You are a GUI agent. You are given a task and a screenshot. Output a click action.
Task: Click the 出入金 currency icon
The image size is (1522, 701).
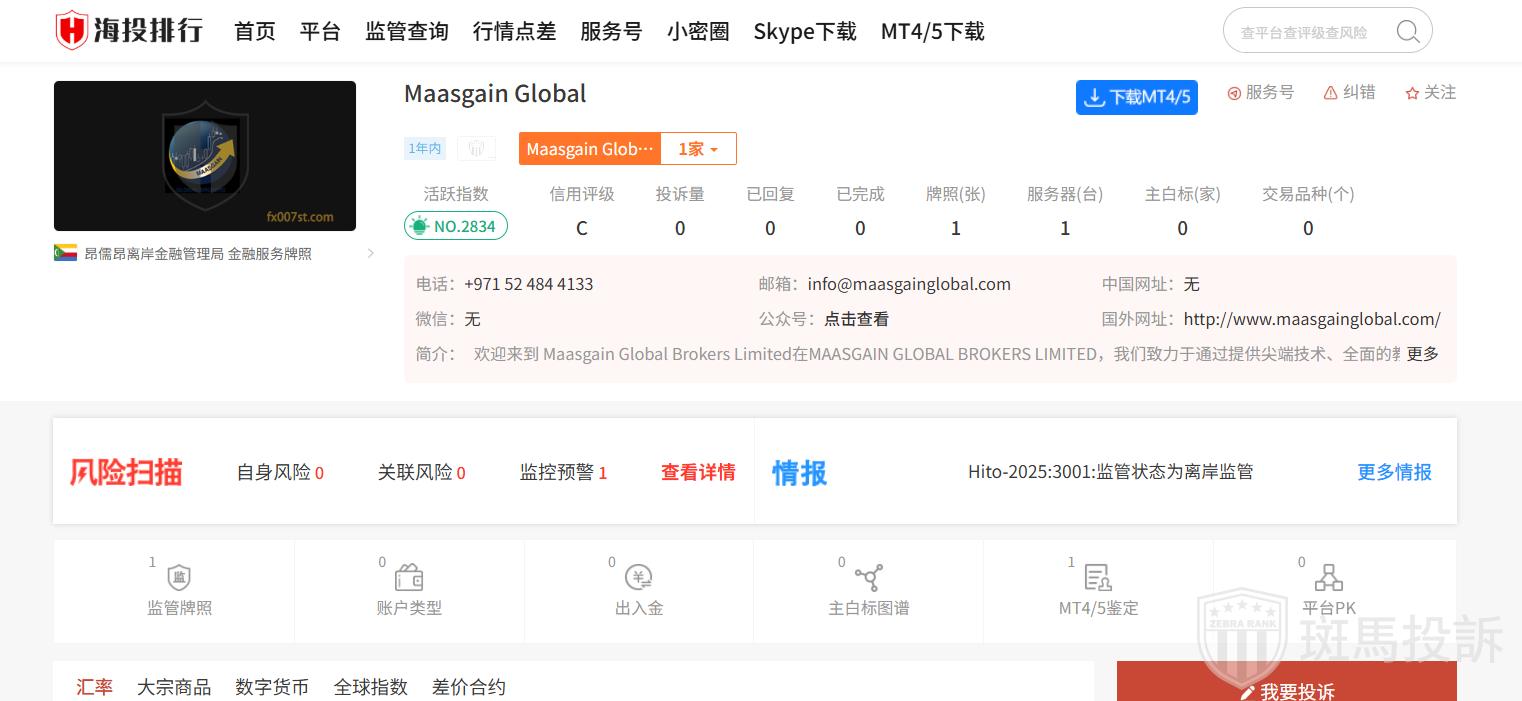(639, 577)
